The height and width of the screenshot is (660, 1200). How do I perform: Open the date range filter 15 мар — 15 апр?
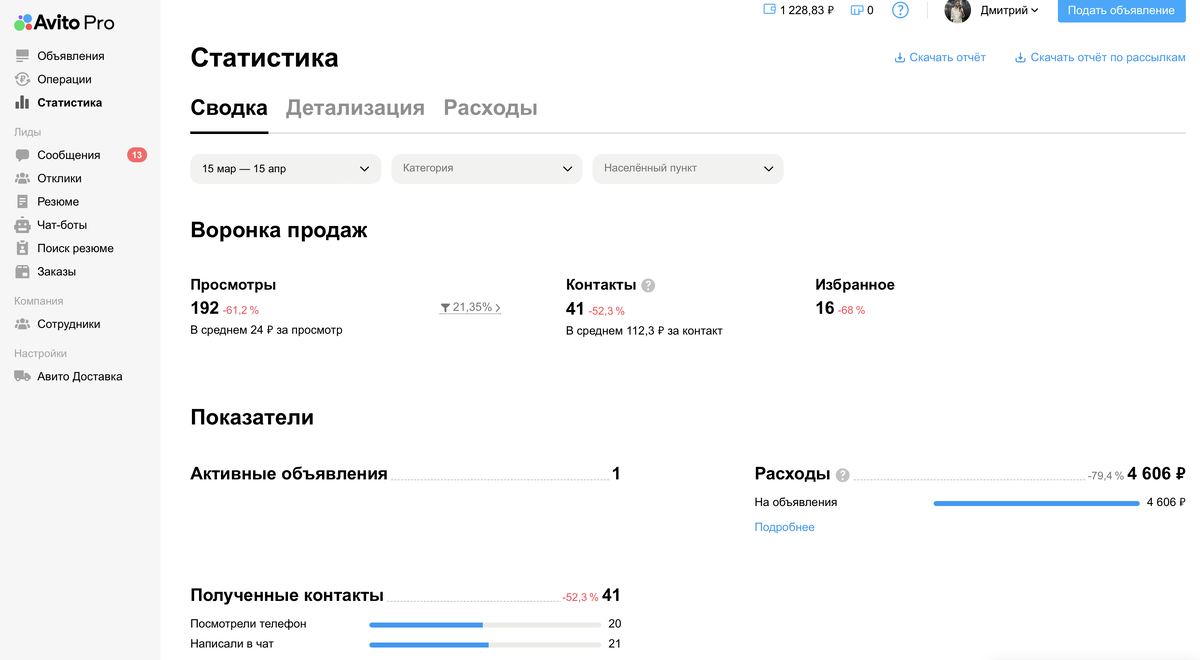(285, 168)
